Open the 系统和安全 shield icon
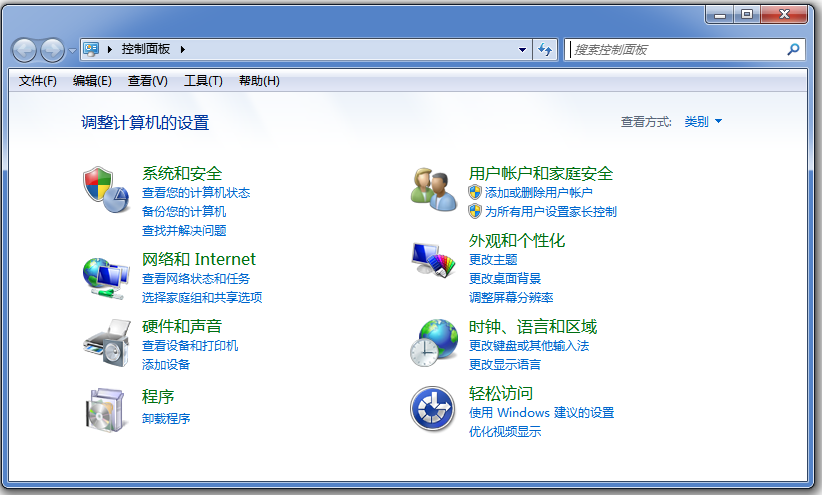 coord(106,189)
